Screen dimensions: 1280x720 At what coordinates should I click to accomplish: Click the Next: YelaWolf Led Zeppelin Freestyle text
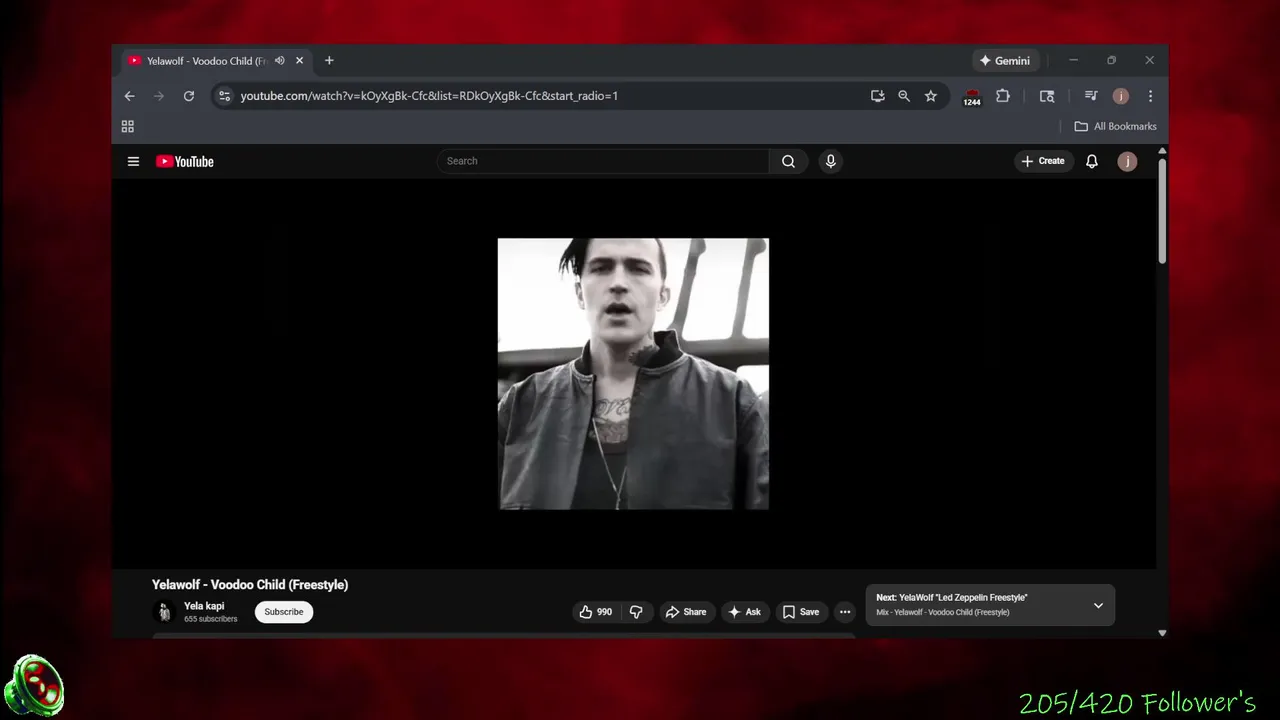point(952,598)
